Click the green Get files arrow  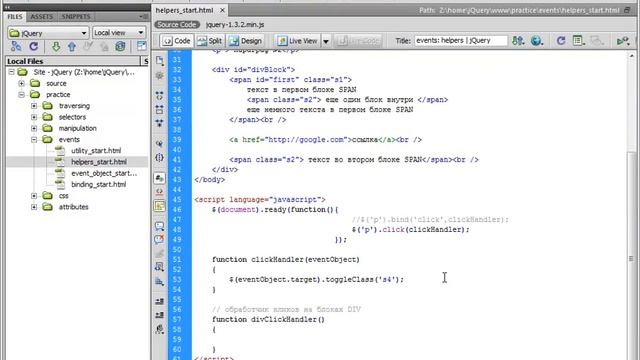point(56,47)
